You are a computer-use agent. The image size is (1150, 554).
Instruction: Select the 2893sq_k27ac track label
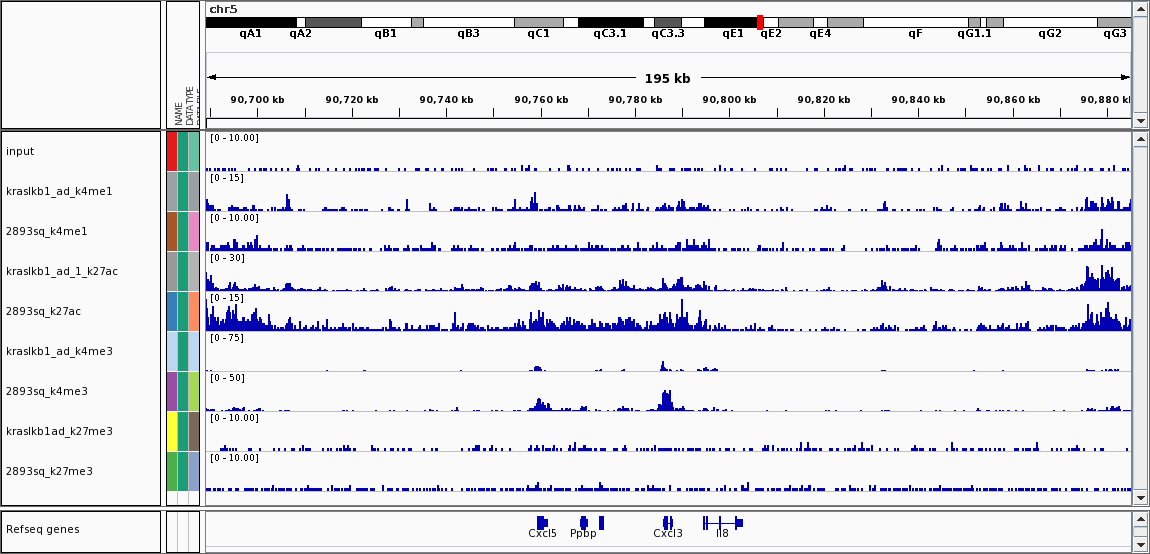(x=43, y=311)
